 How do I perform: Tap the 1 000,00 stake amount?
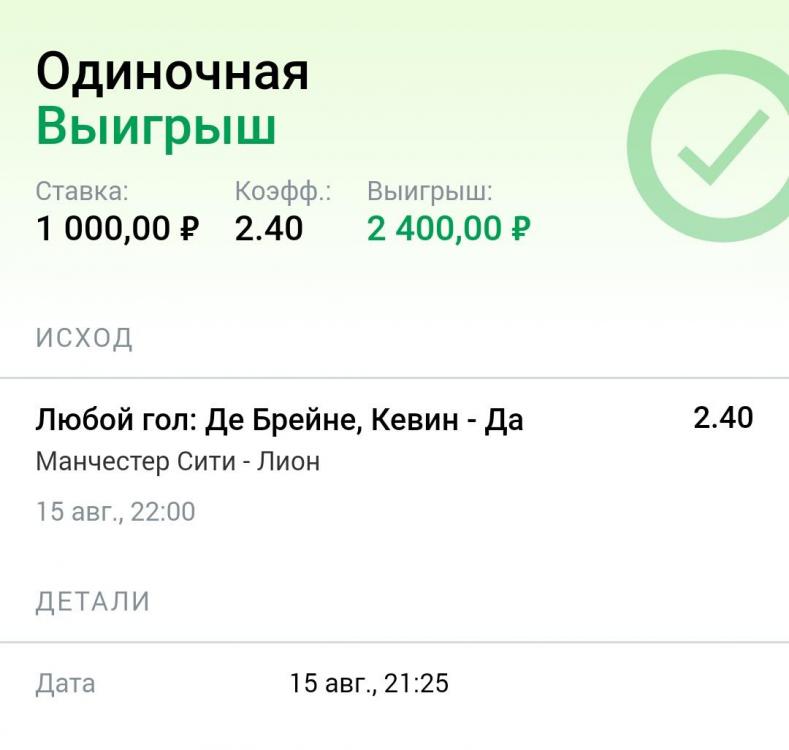pyautogui.click(x=104, y=229)
